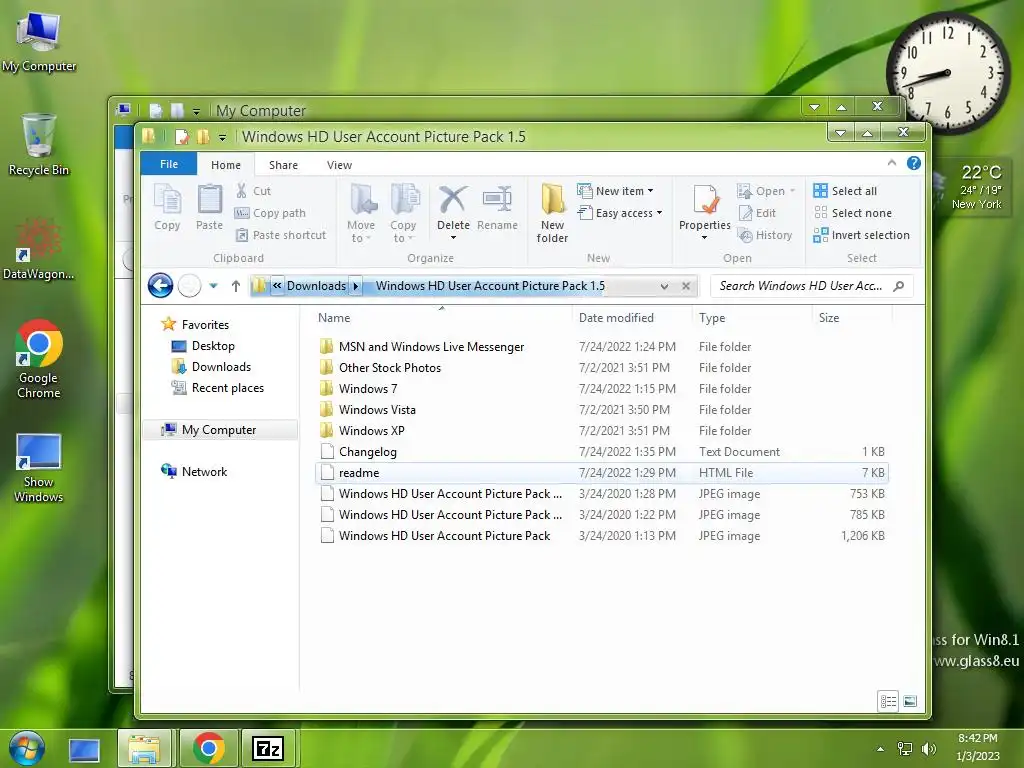Switch to the View ribbon tab

(339, 165)
